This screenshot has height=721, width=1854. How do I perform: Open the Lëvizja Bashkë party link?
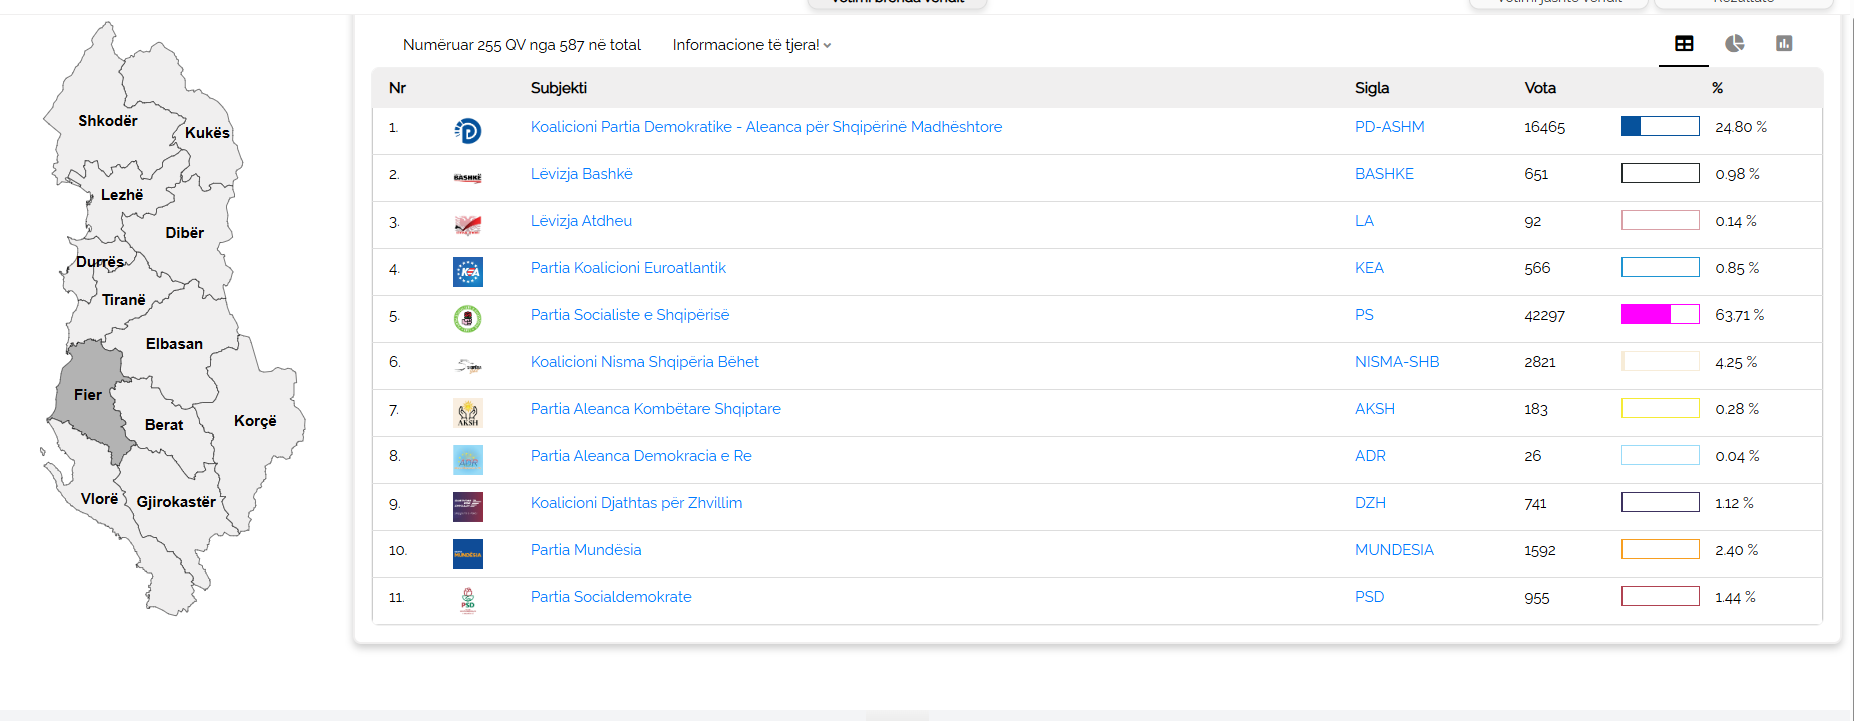(x=581, y=174)
